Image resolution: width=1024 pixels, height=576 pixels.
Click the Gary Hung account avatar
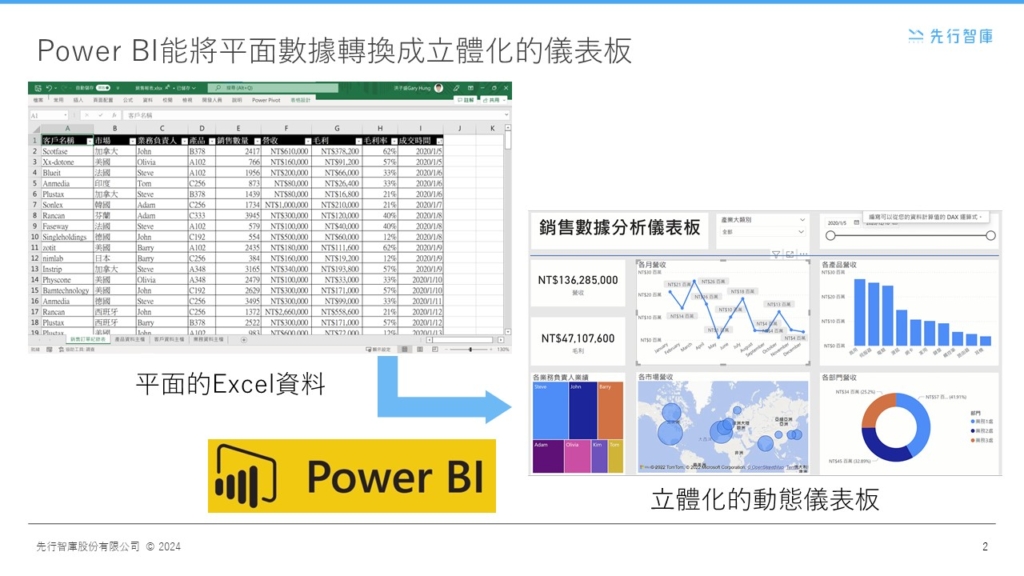coord(438,88)
